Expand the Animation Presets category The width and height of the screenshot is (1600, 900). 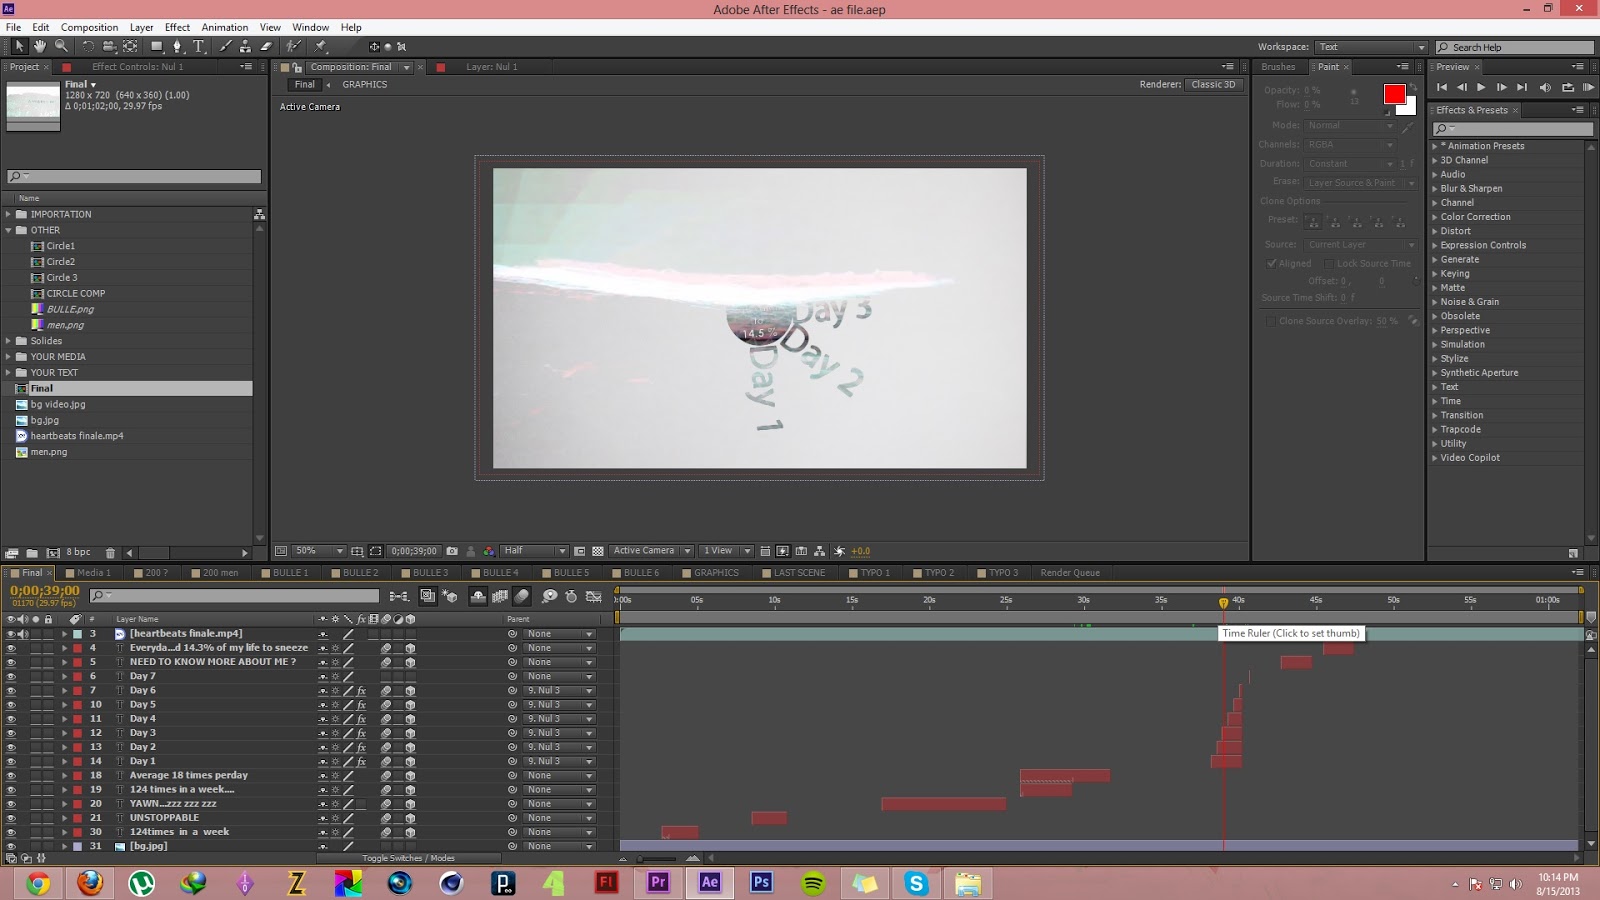[1435, 146]
